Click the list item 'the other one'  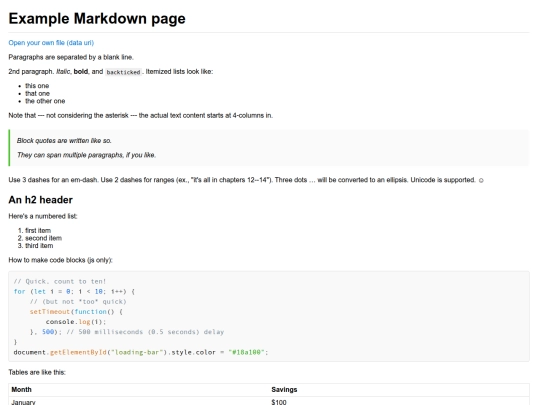point(45,101)
